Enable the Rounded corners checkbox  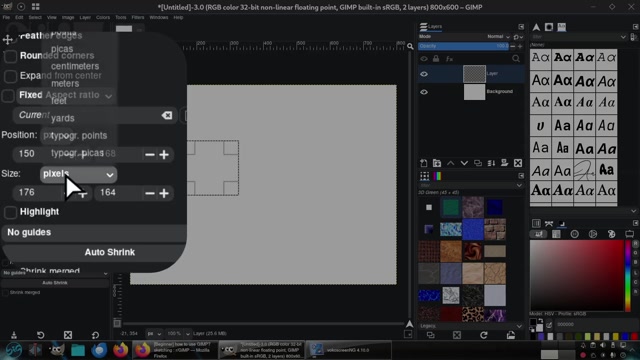click(10, 56)
